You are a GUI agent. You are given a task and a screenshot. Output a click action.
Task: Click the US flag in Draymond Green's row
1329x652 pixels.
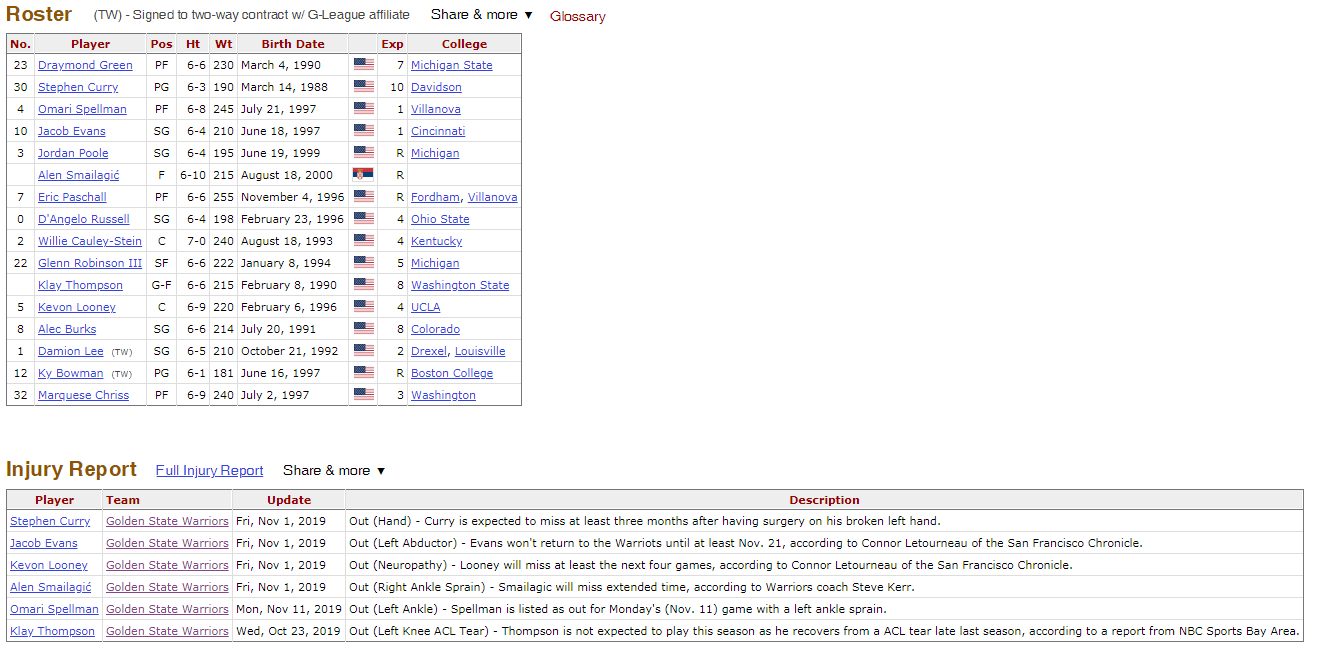point(363,65)
